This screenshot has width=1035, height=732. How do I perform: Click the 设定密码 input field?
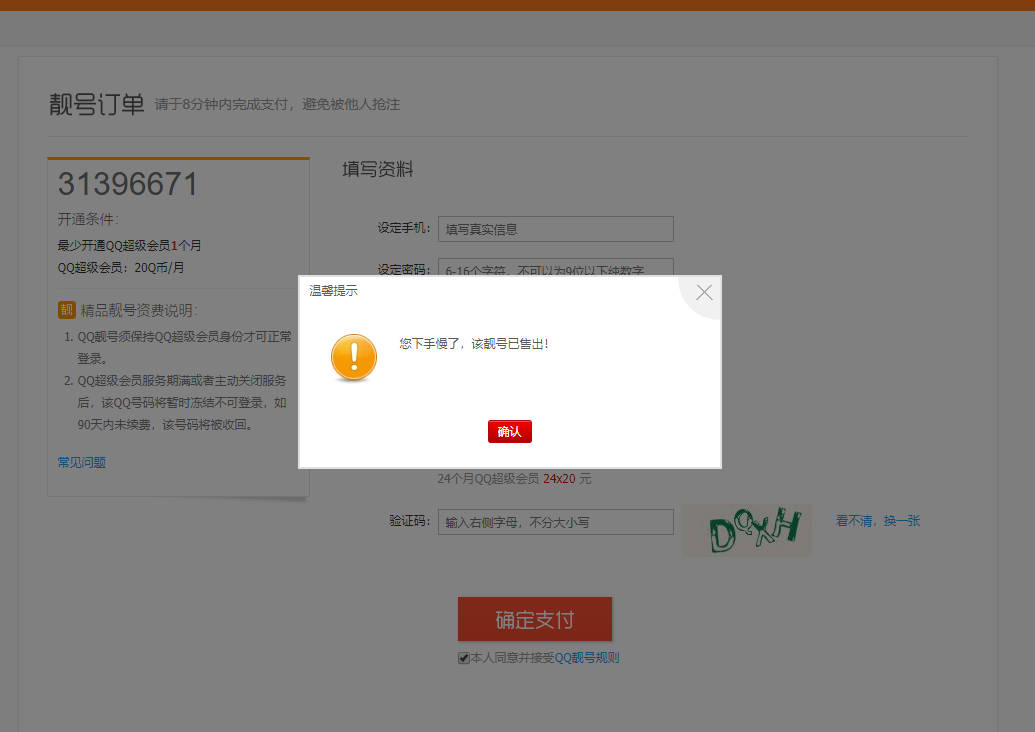556,267
